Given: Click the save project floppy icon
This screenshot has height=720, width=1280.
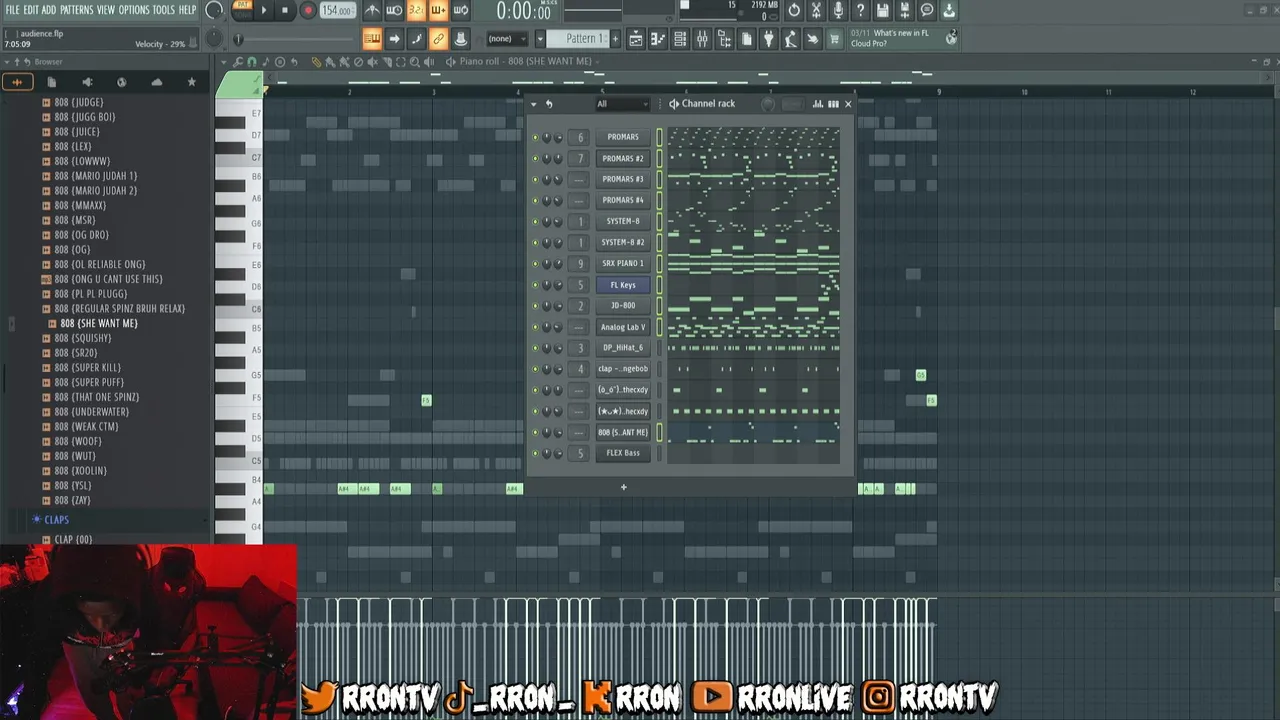Looking at the screenshot, I should 883,11.
